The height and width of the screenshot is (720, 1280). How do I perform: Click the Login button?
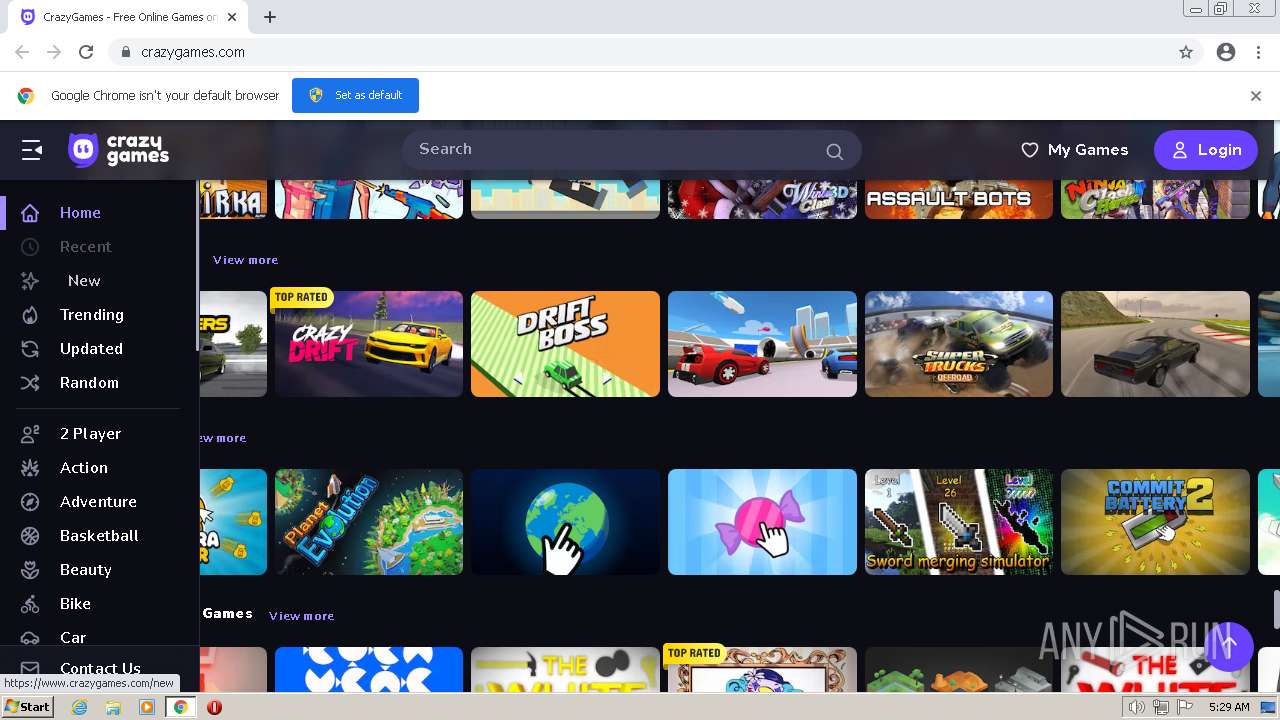tap(1206, 150)
